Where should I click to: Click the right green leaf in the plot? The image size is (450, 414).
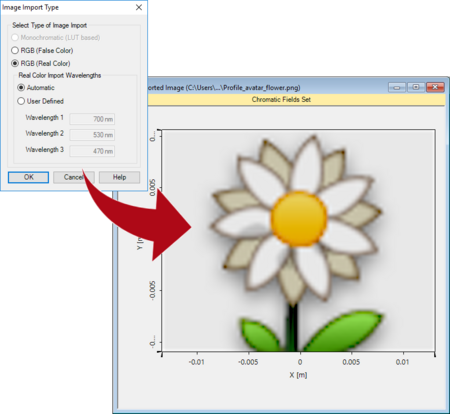(x=343, y=331)
